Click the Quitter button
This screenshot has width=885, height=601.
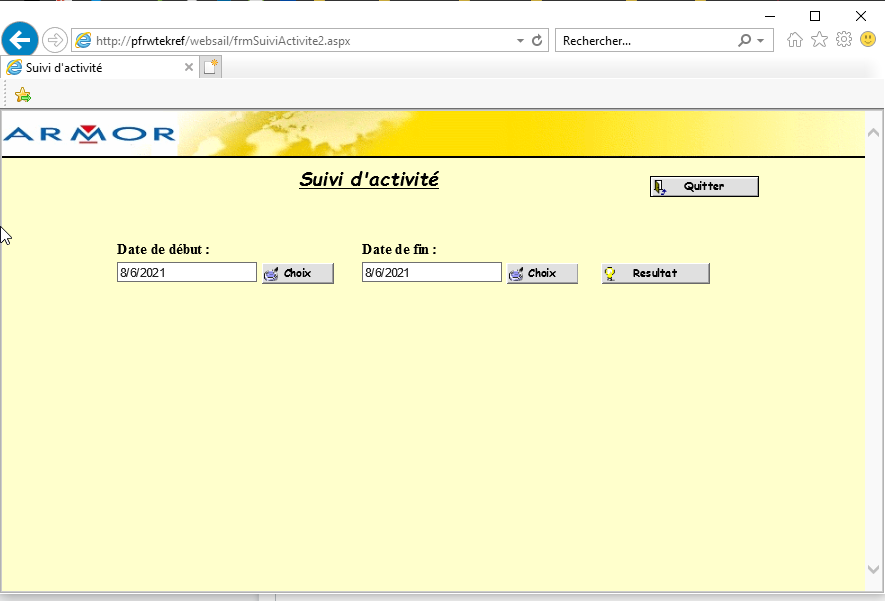[704, 186]
